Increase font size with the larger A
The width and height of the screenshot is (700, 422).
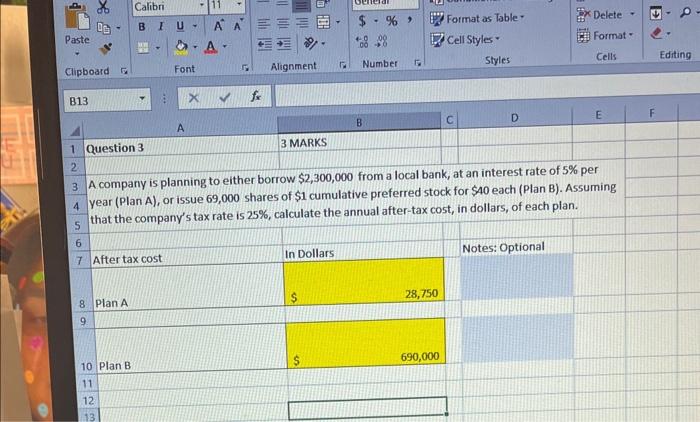point(218,26)
